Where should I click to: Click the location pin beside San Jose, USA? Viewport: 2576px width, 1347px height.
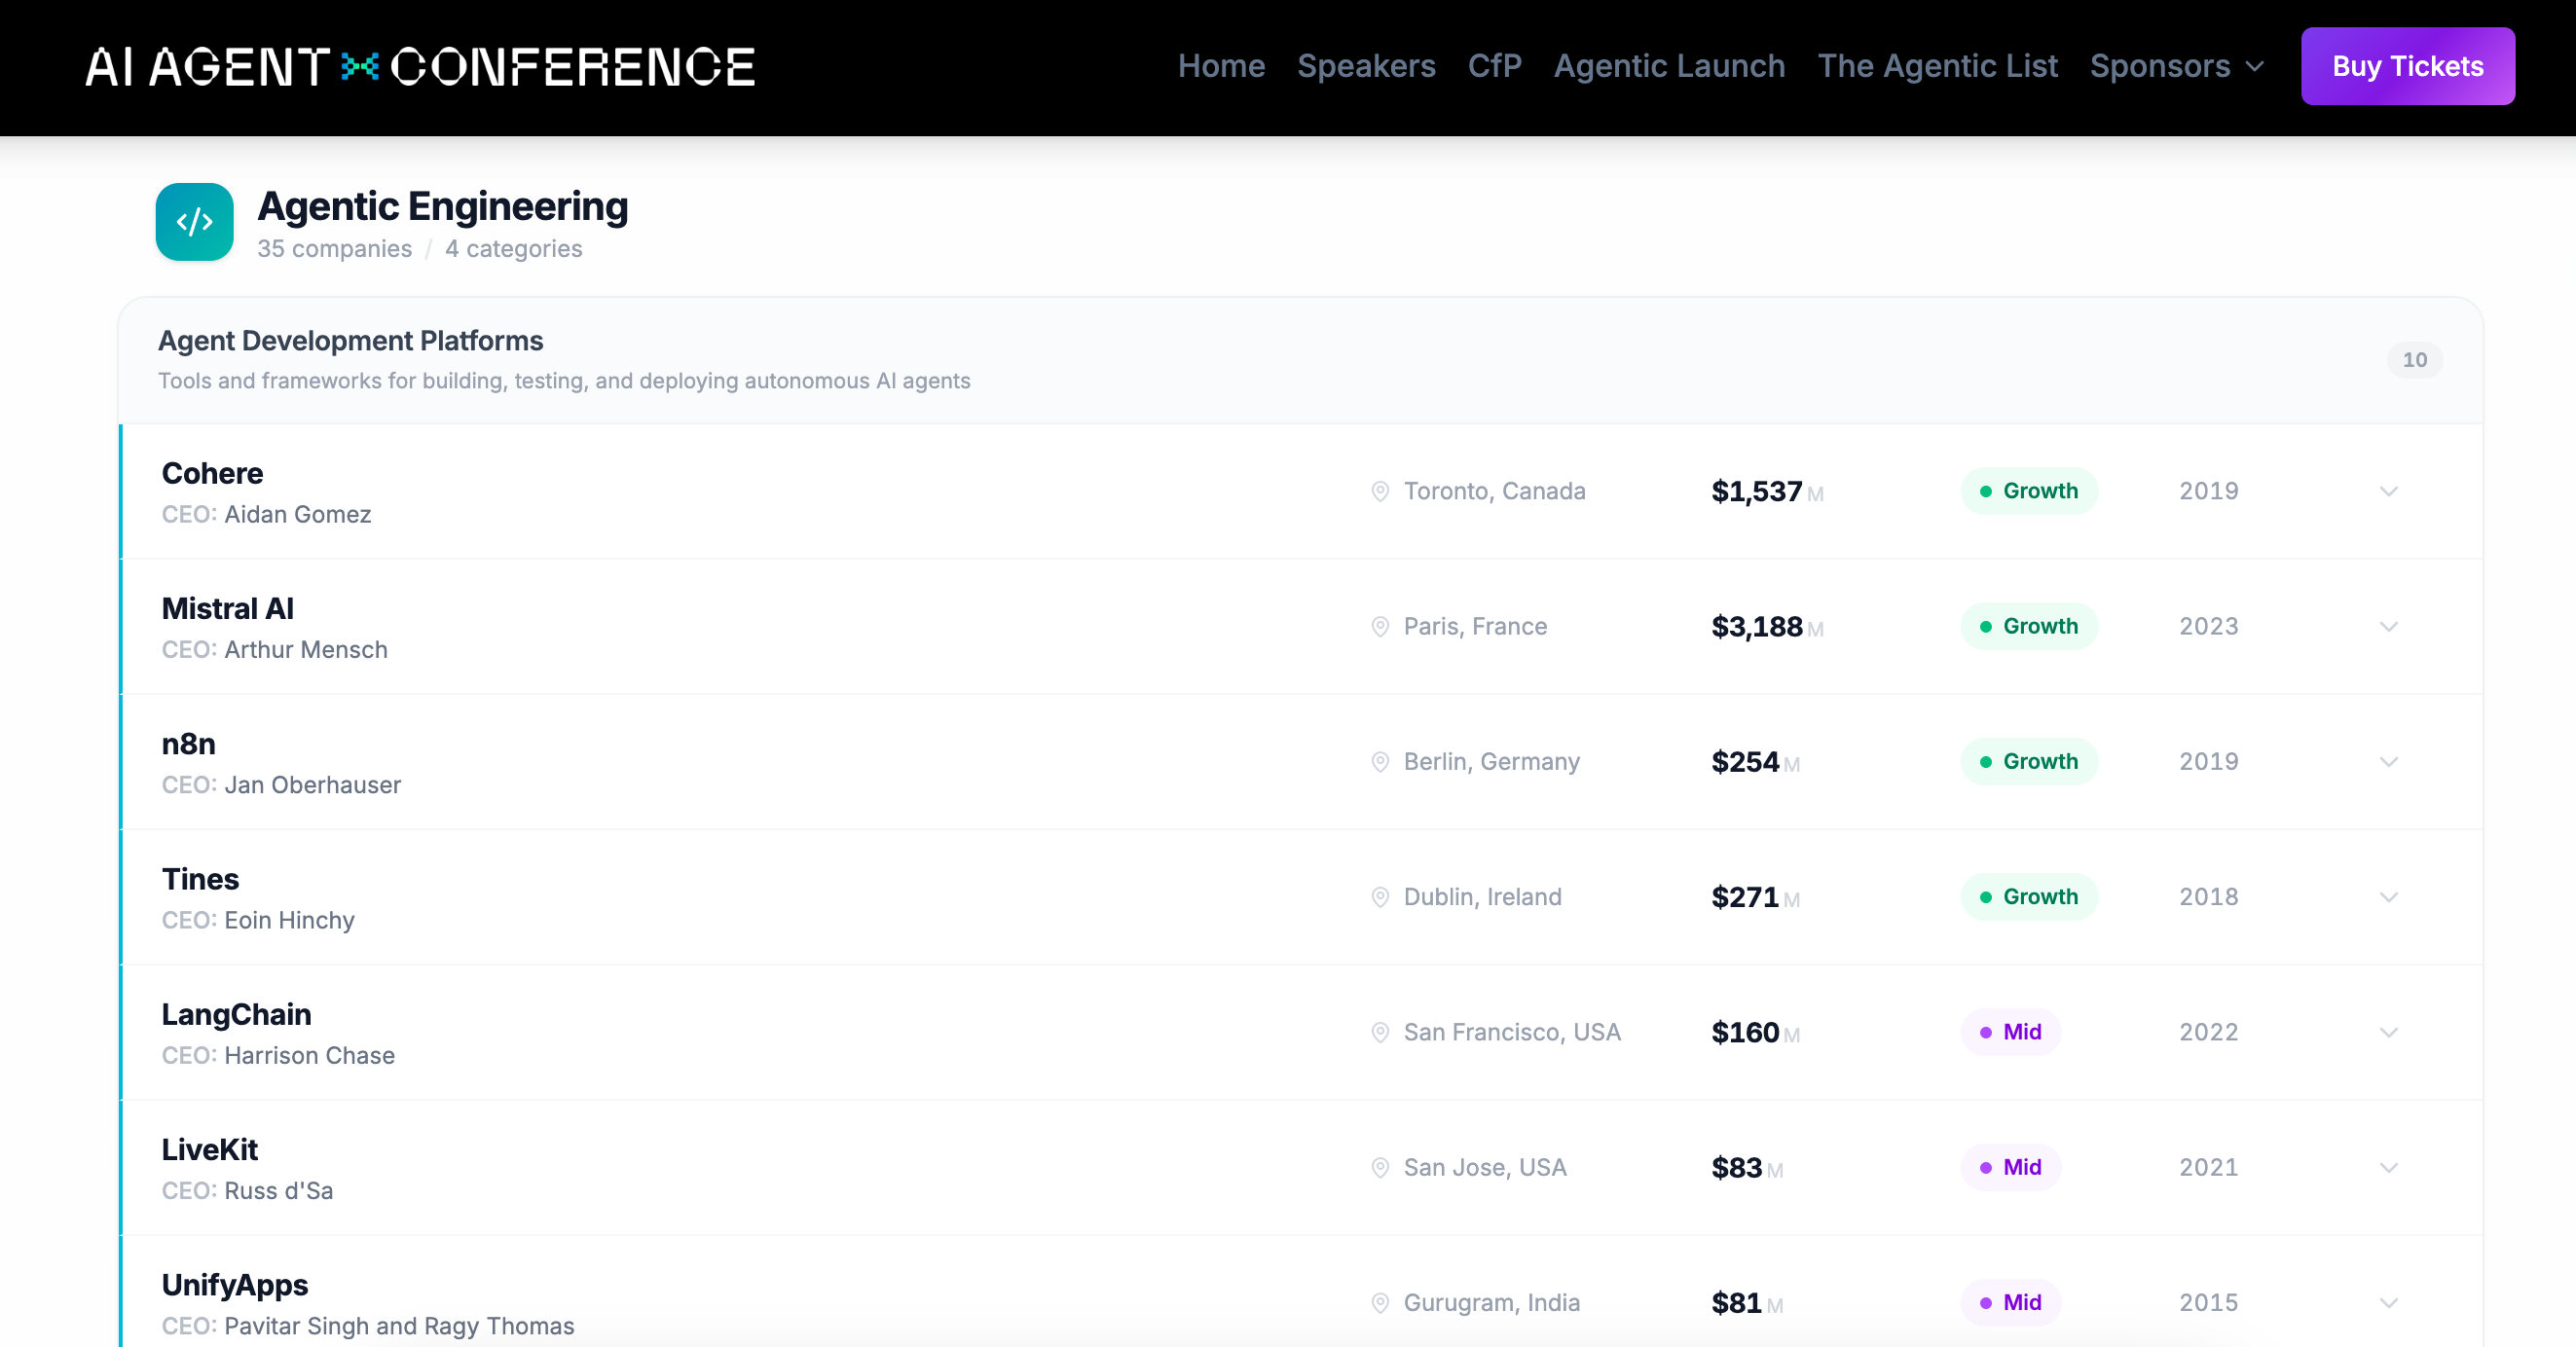(x=1380, y=1167)
